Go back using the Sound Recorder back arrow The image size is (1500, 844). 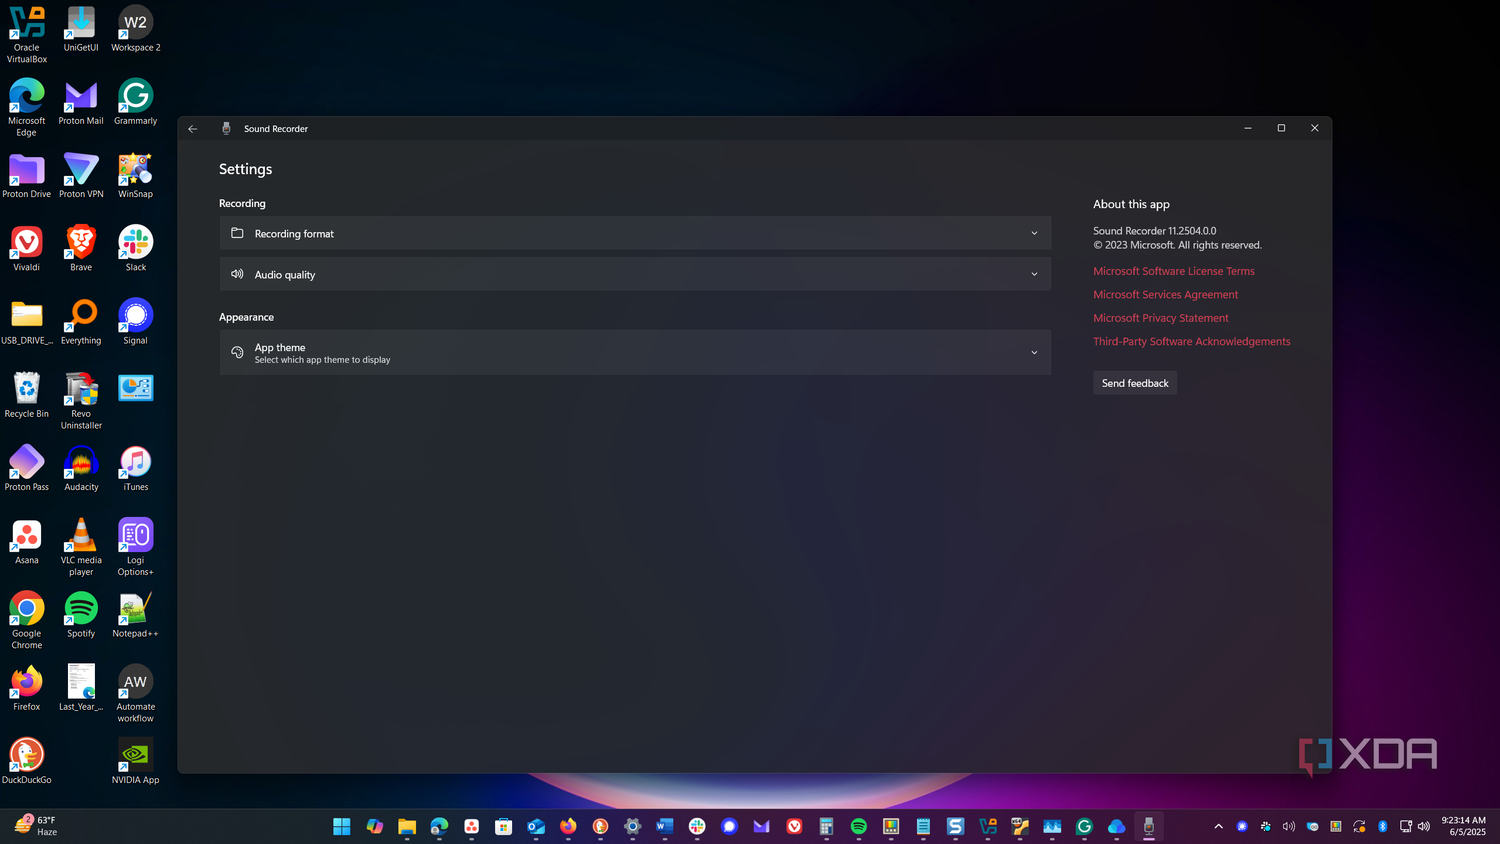(193, 129)
